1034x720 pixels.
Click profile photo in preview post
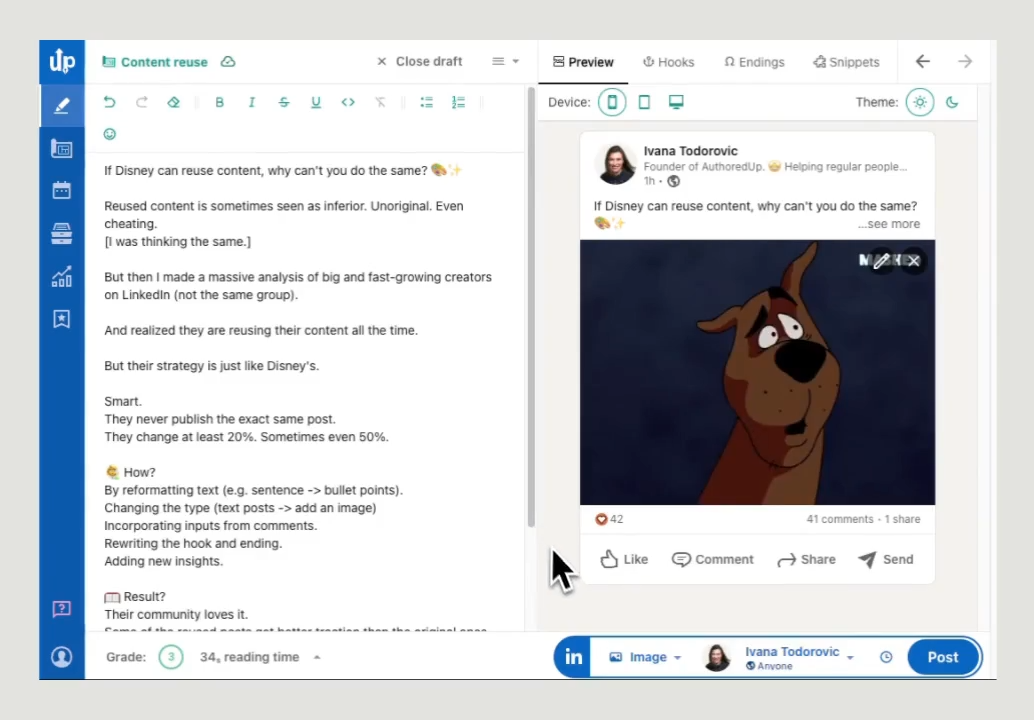coord(615,164)
